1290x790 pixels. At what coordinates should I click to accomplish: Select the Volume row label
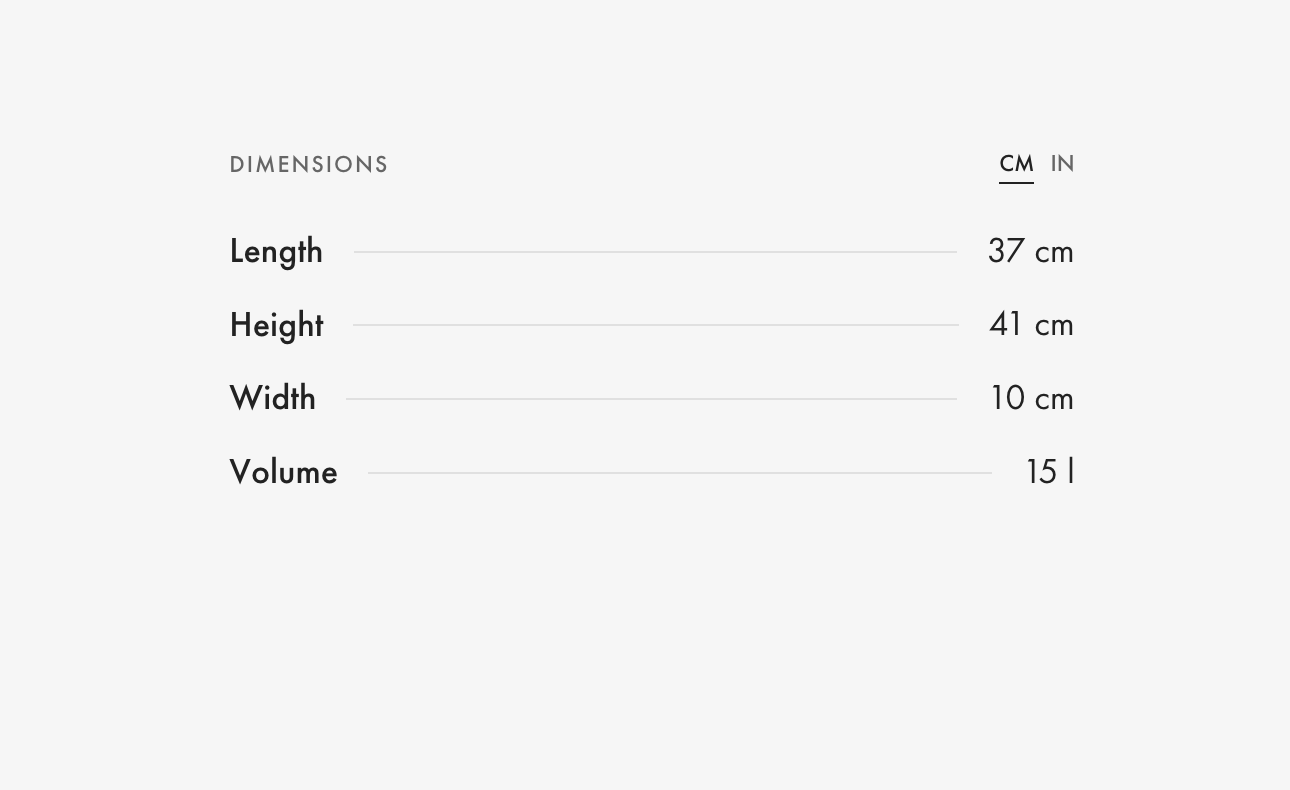point(283,473)
